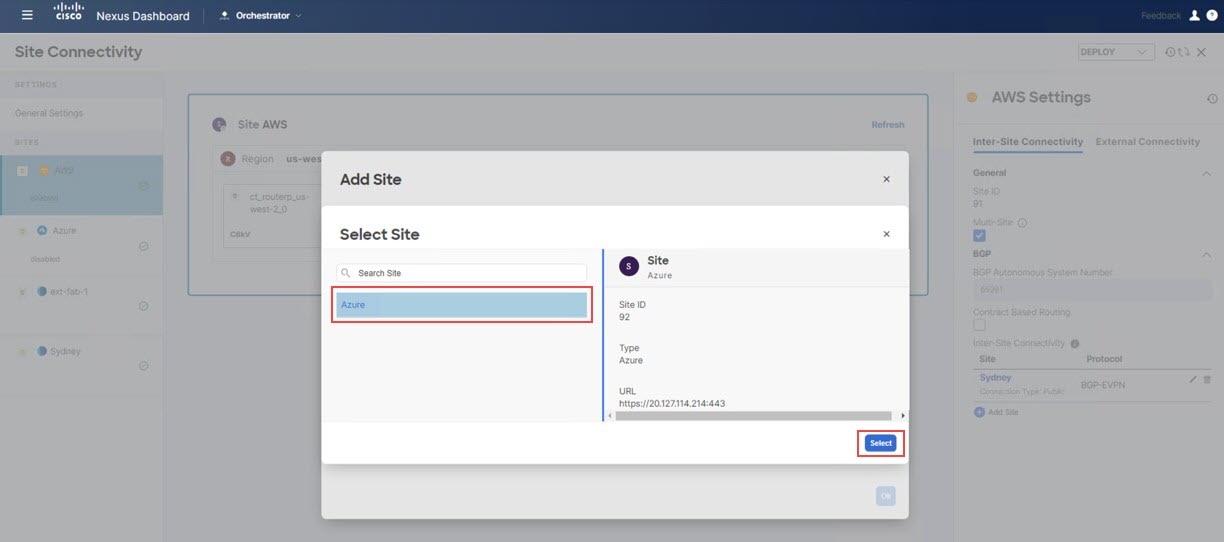Switch to Inter-Site Connectivity tab
This screenshot has width=1224, height=542.
coord(1028,142)
